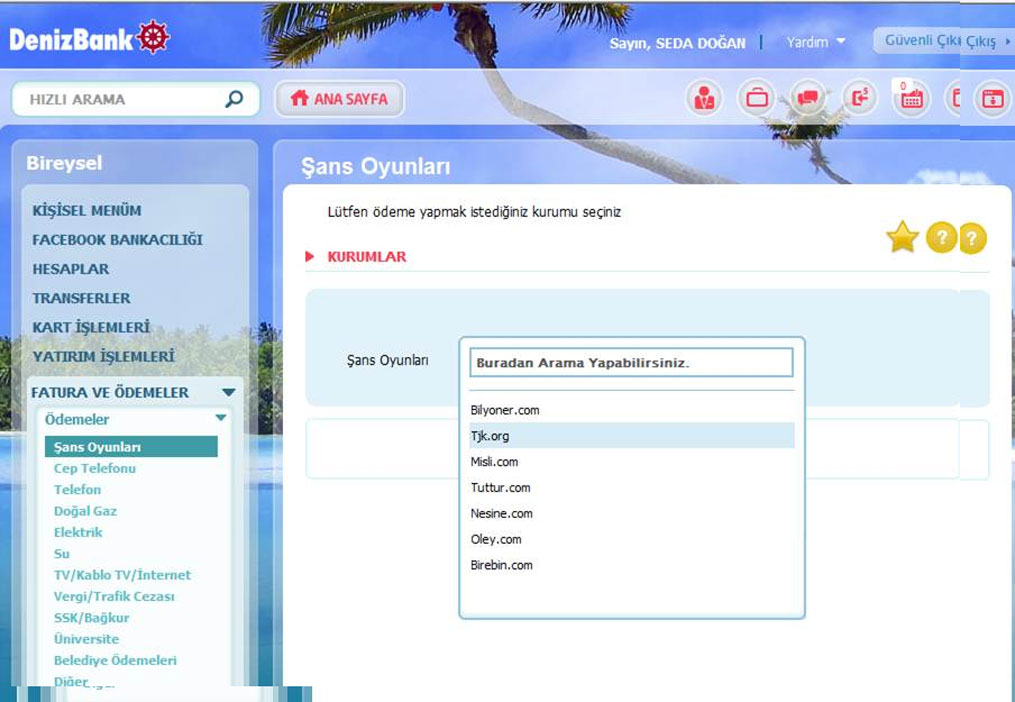
Task: Open the Yardım dropdown
Action: [816, 42]
